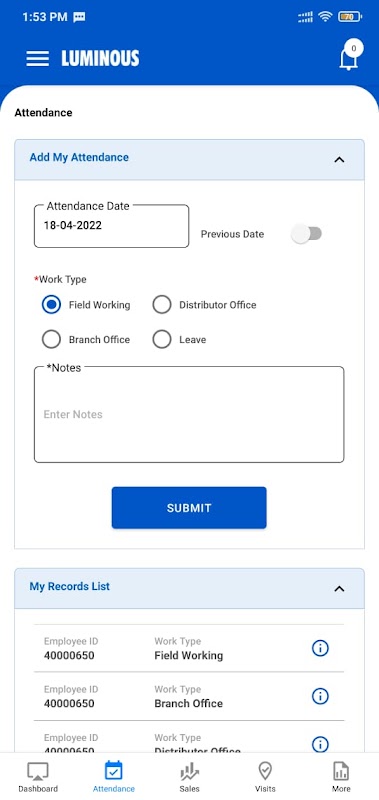Open the Sales chart tab
Screen dimensions: 379x800
point(189,776)
